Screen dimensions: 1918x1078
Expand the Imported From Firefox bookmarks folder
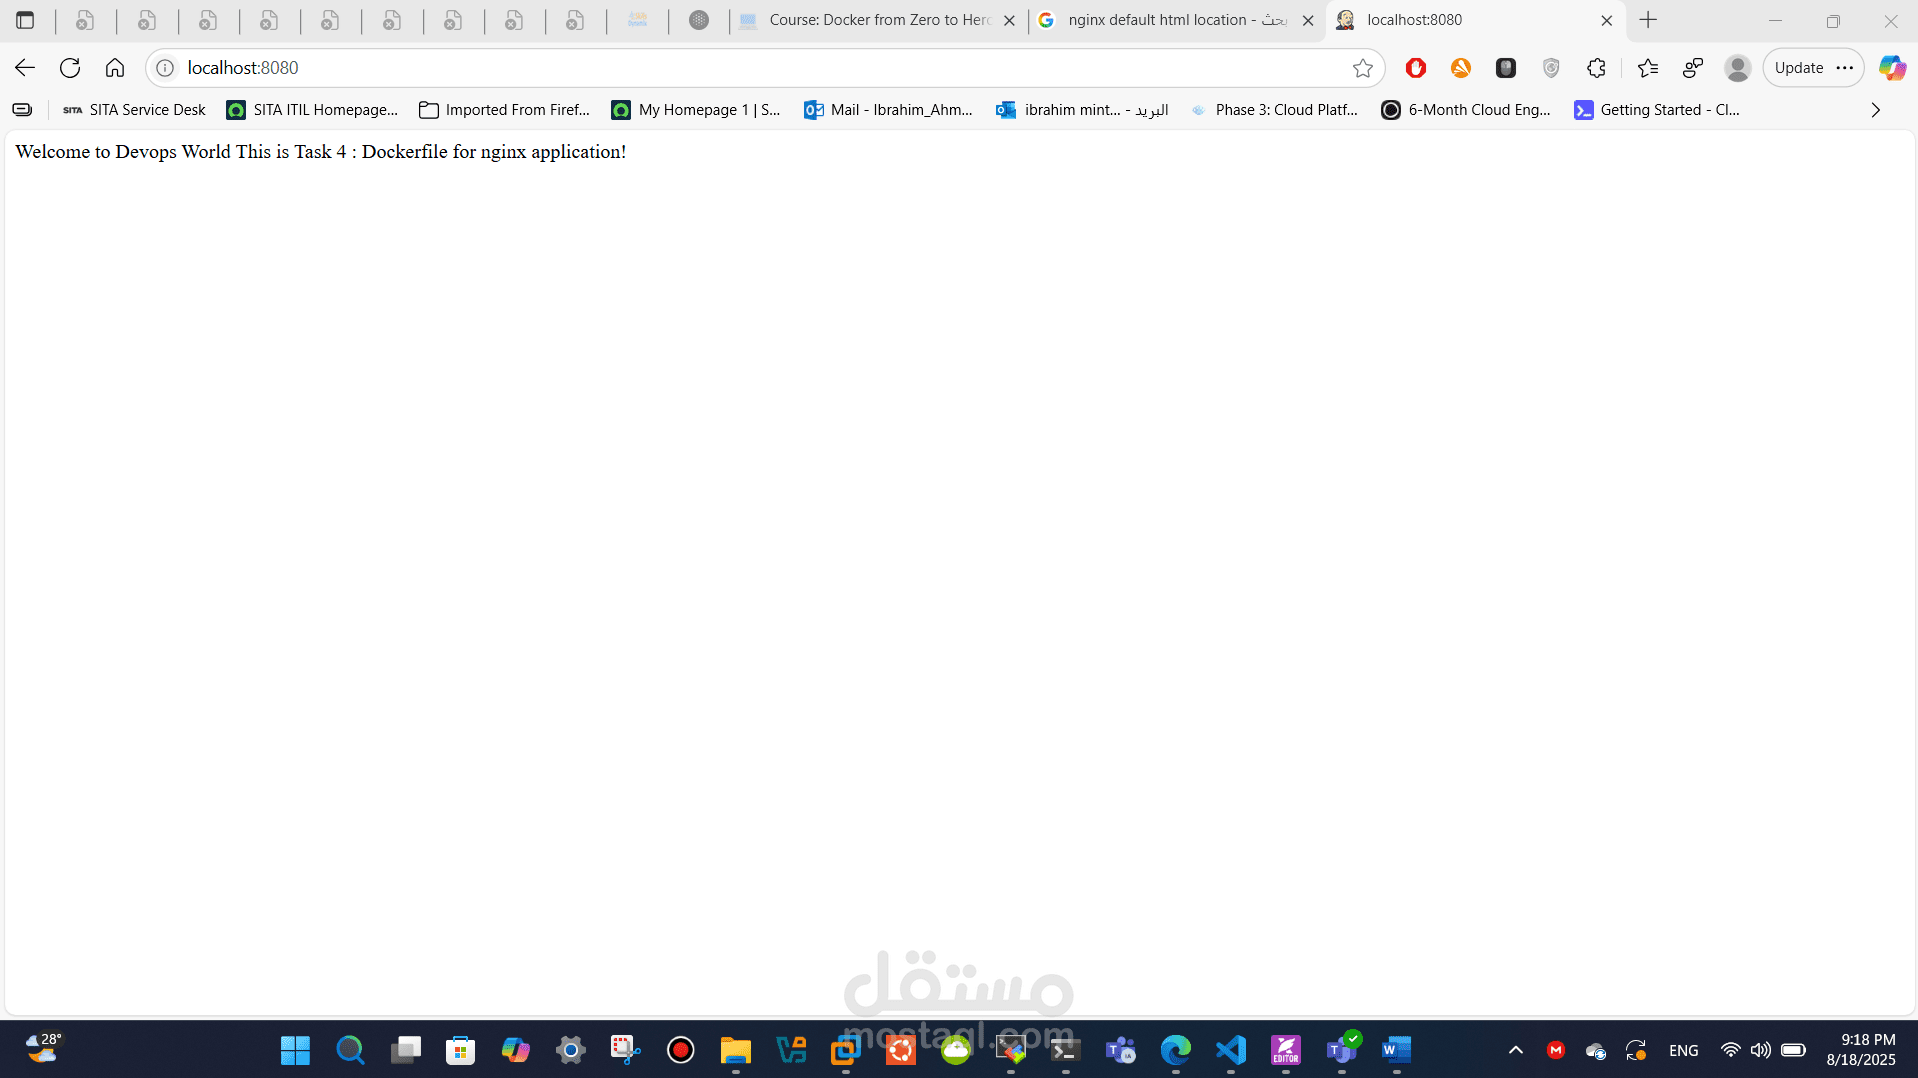coord(505,110)
